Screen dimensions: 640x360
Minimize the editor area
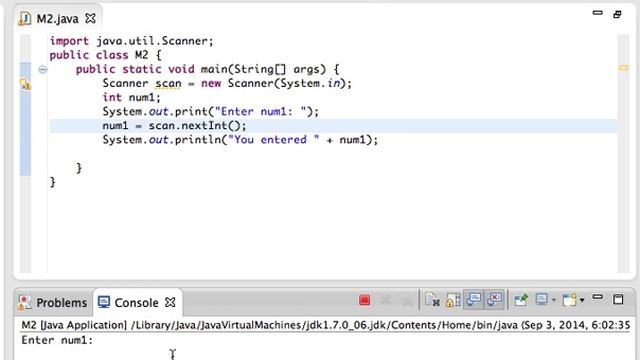[598, 13]
